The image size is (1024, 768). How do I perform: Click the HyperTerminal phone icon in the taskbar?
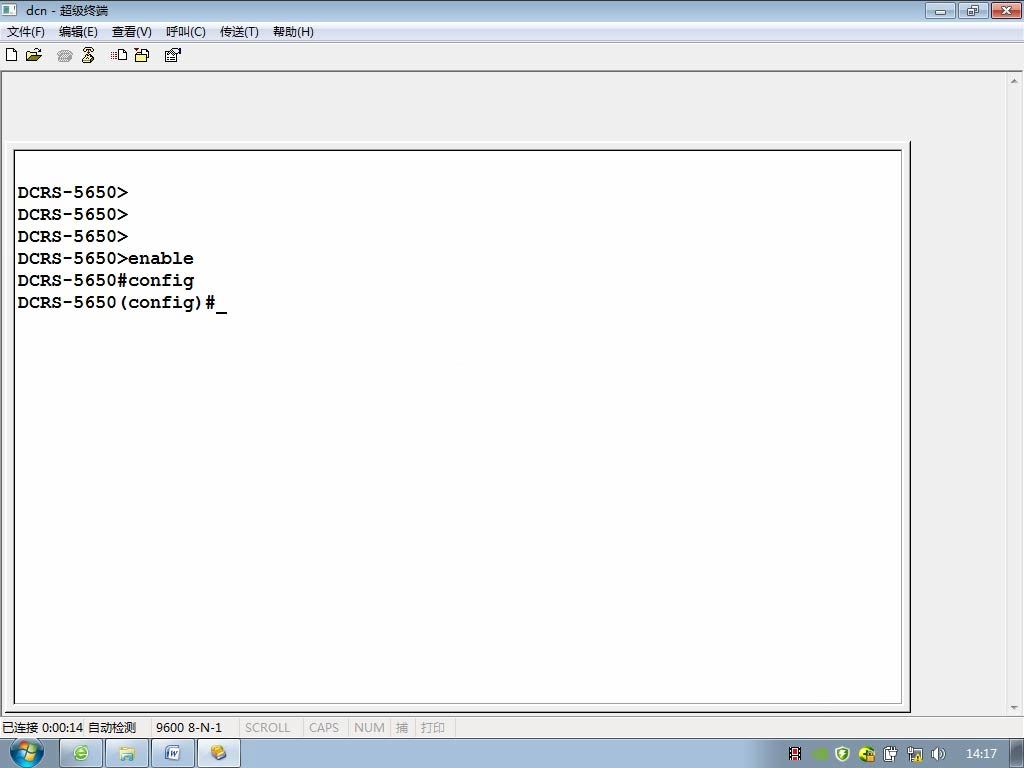(218, 754)
